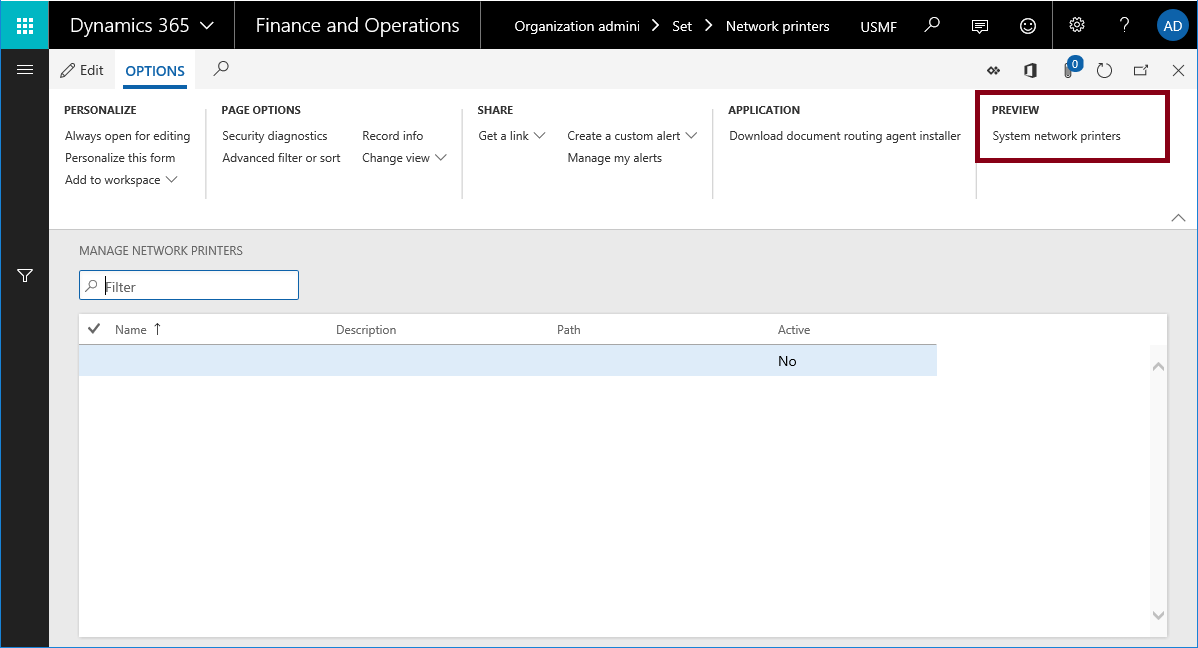1198x648 pixels.
Task: Click Download document routing agent installer
Action: point(844,135)
